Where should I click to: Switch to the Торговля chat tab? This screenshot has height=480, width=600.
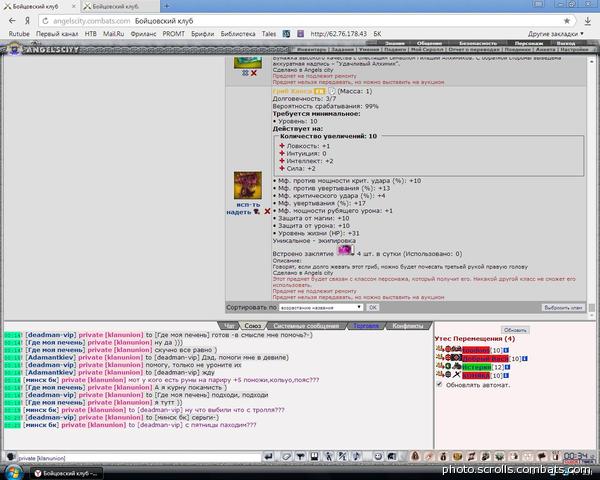click(366, 326)
